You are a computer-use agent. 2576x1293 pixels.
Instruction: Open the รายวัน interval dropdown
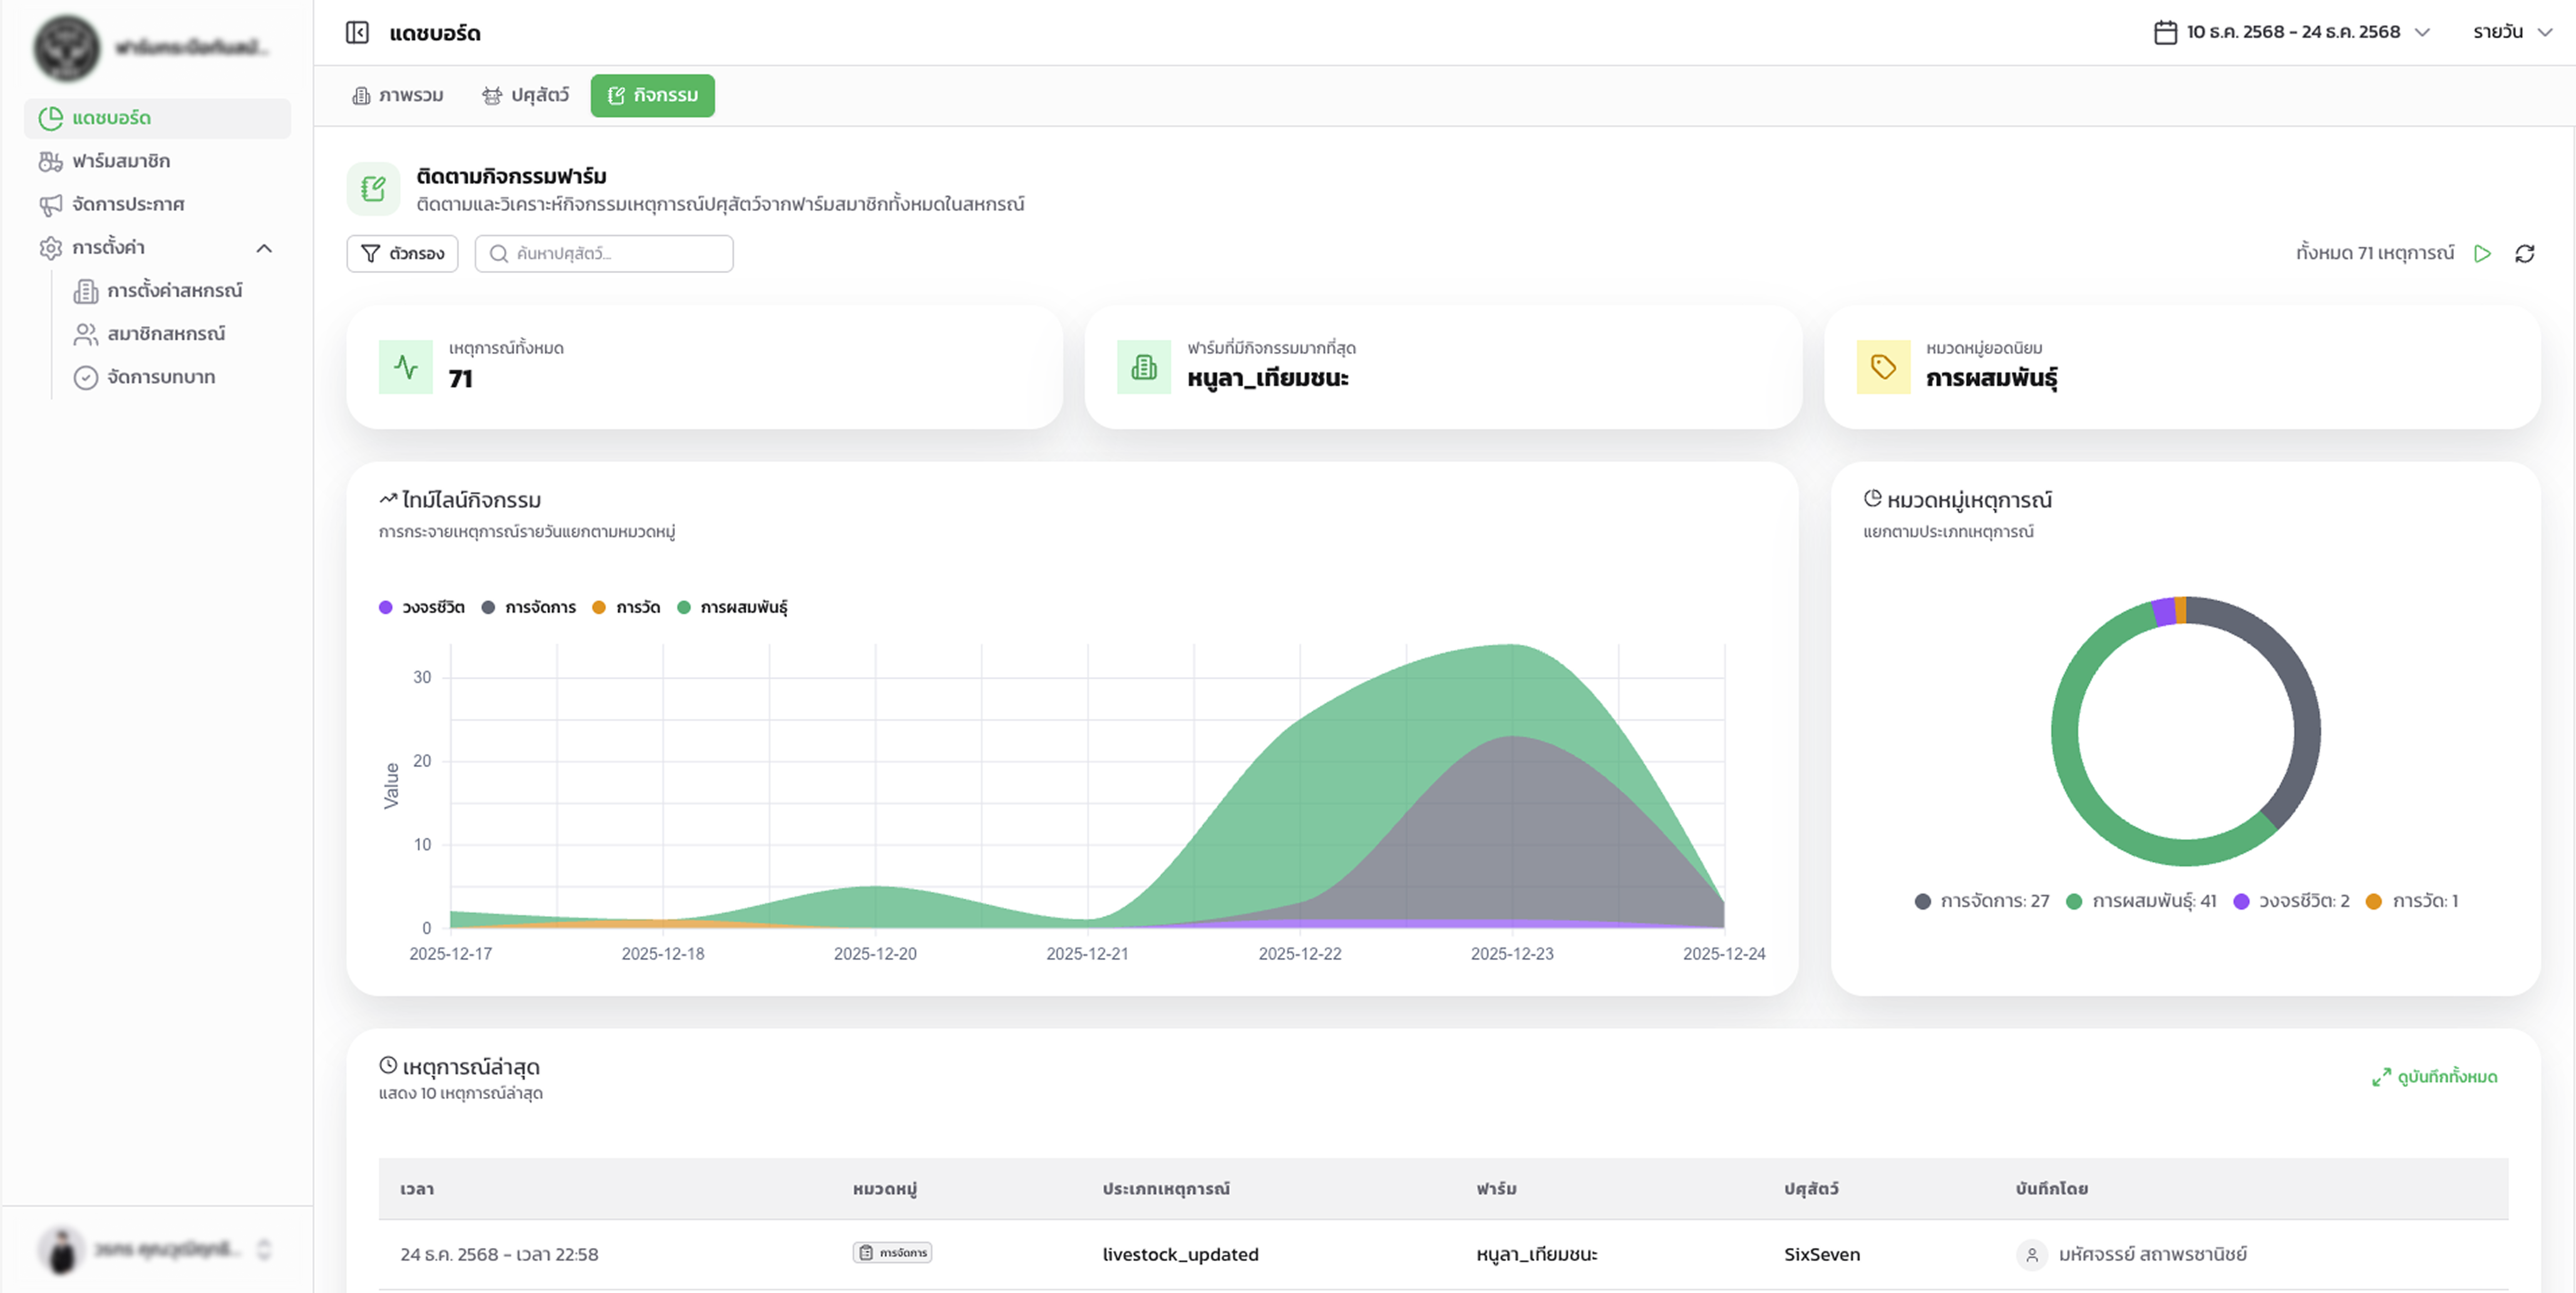tap(2511, 32)
